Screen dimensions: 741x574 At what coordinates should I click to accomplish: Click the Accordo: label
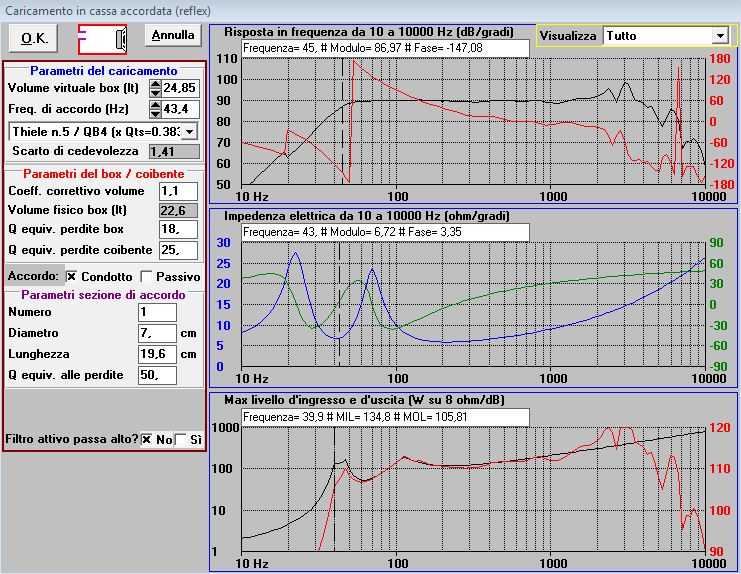point(33,276)
